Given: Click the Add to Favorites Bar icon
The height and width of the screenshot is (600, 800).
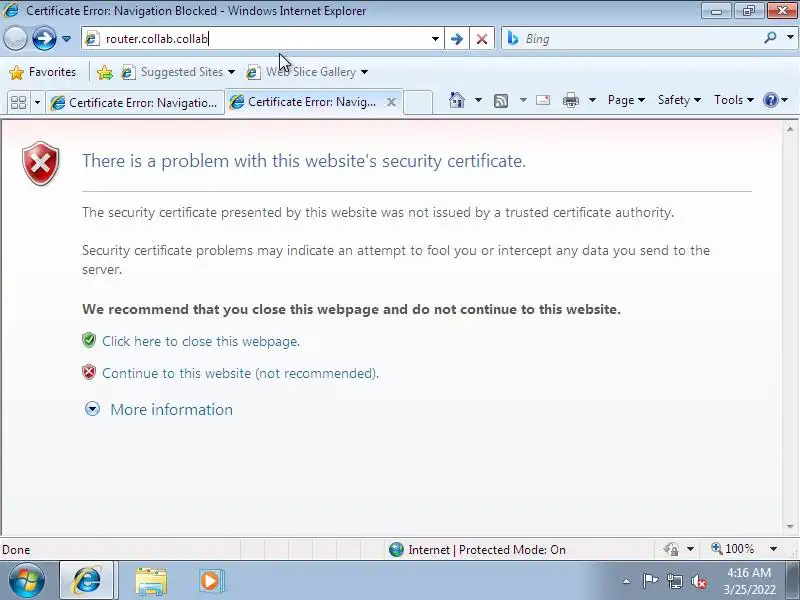Looking at the screenshot, I should click(x=105, y=72).
